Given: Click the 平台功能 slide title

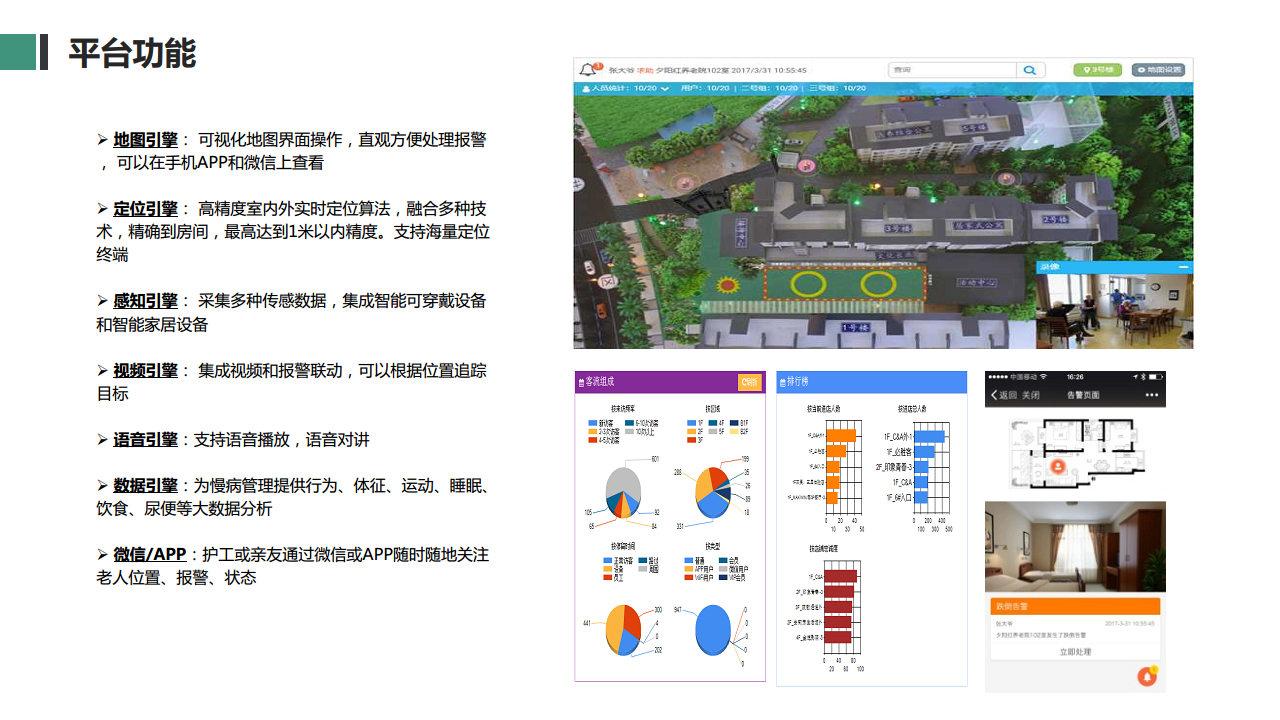Looking at the screenshot, I should coord(132,52).
